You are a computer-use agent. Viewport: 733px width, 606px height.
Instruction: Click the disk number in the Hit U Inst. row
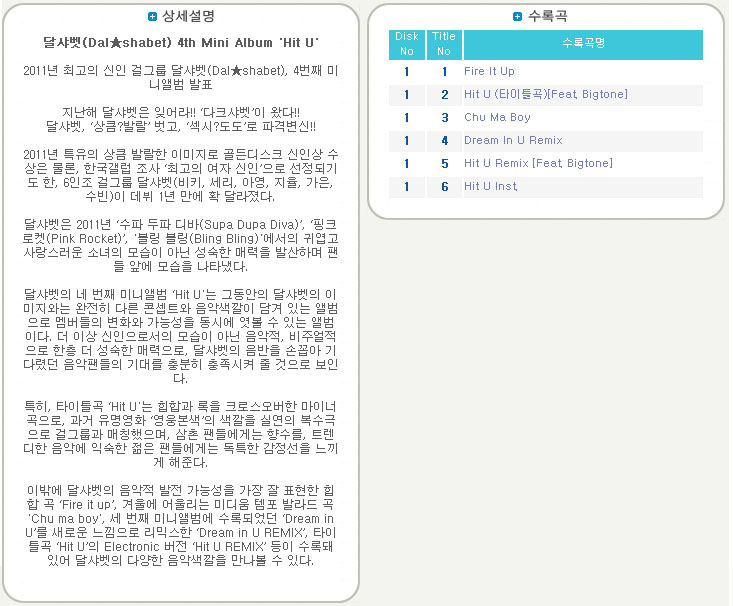[406, 187]
